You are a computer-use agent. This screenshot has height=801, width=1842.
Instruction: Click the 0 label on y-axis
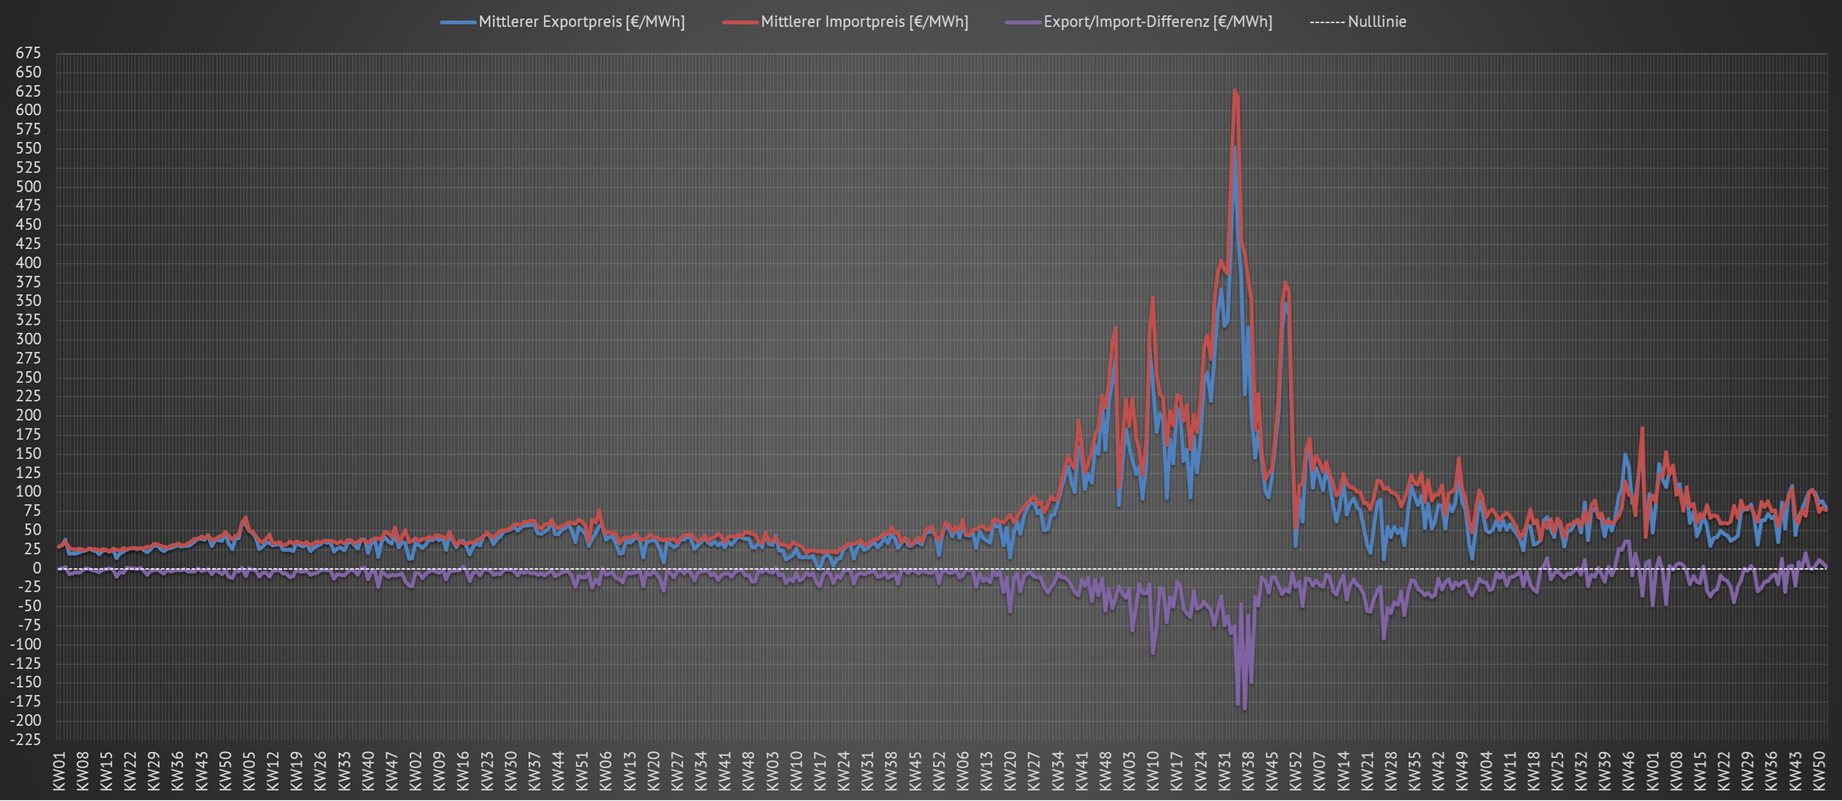pos(36,568)
